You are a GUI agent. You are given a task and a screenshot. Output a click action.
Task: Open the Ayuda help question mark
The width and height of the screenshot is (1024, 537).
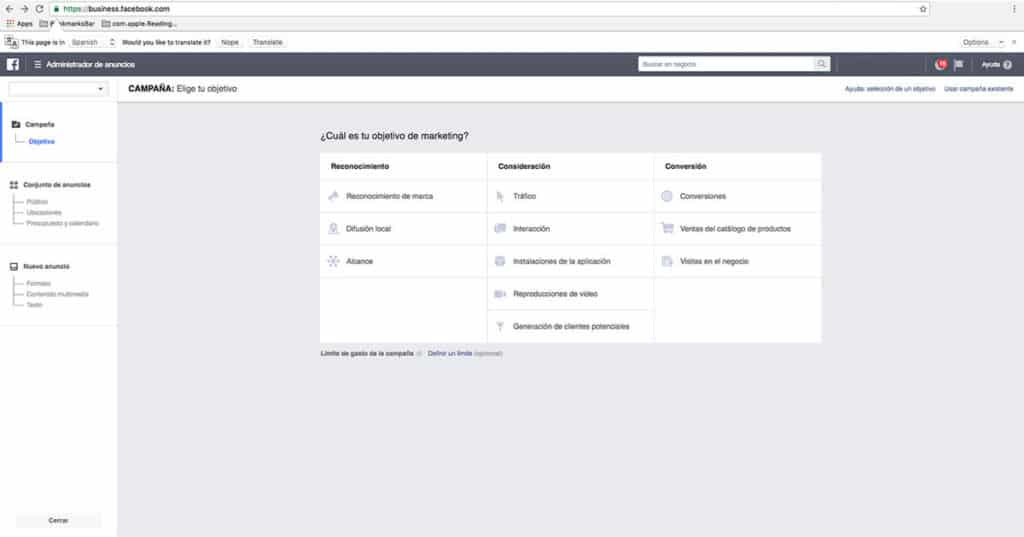[x=1008, y=65]
